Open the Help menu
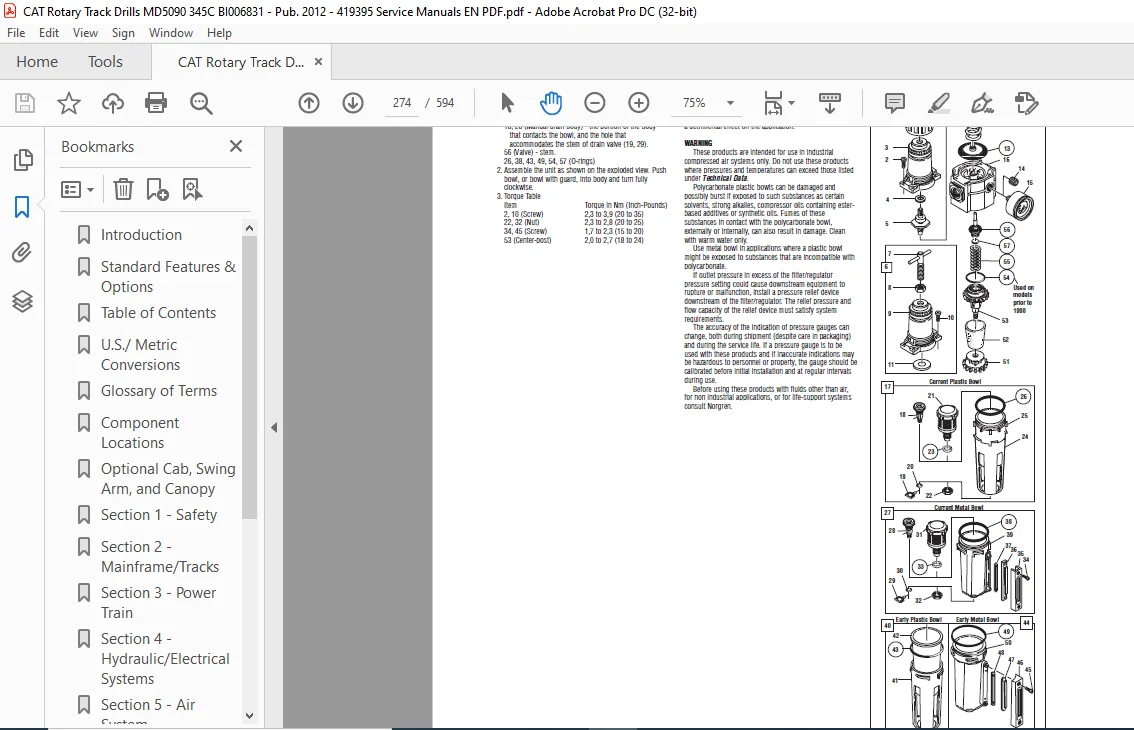 (219, 33)
